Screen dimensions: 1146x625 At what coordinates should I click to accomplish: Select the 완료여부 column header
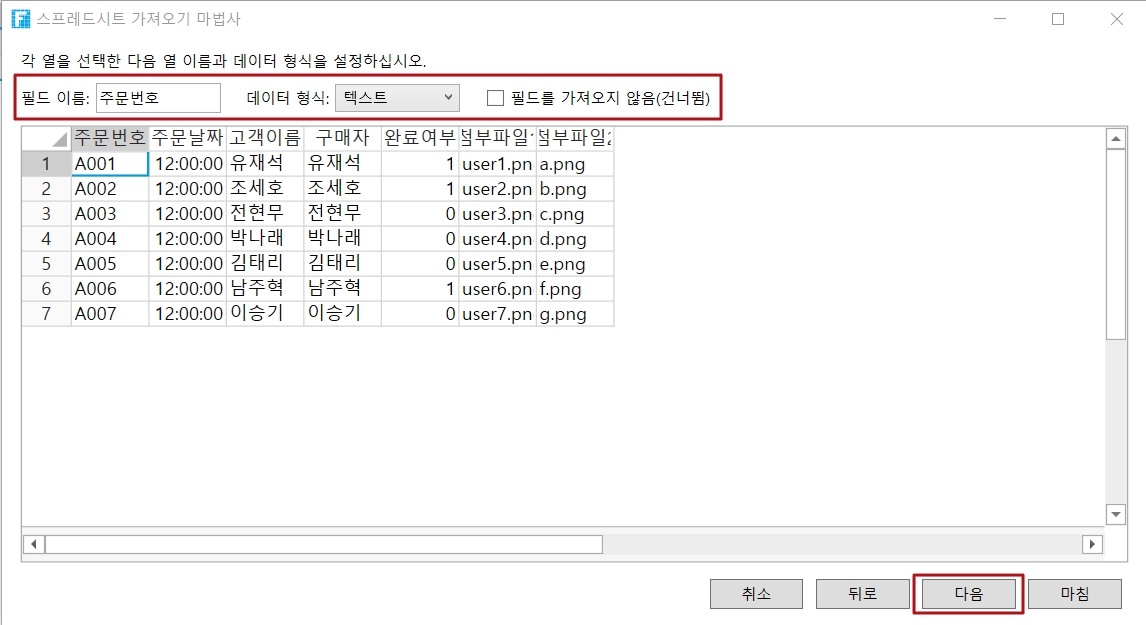pyautogui.click(x=420, y=138)
